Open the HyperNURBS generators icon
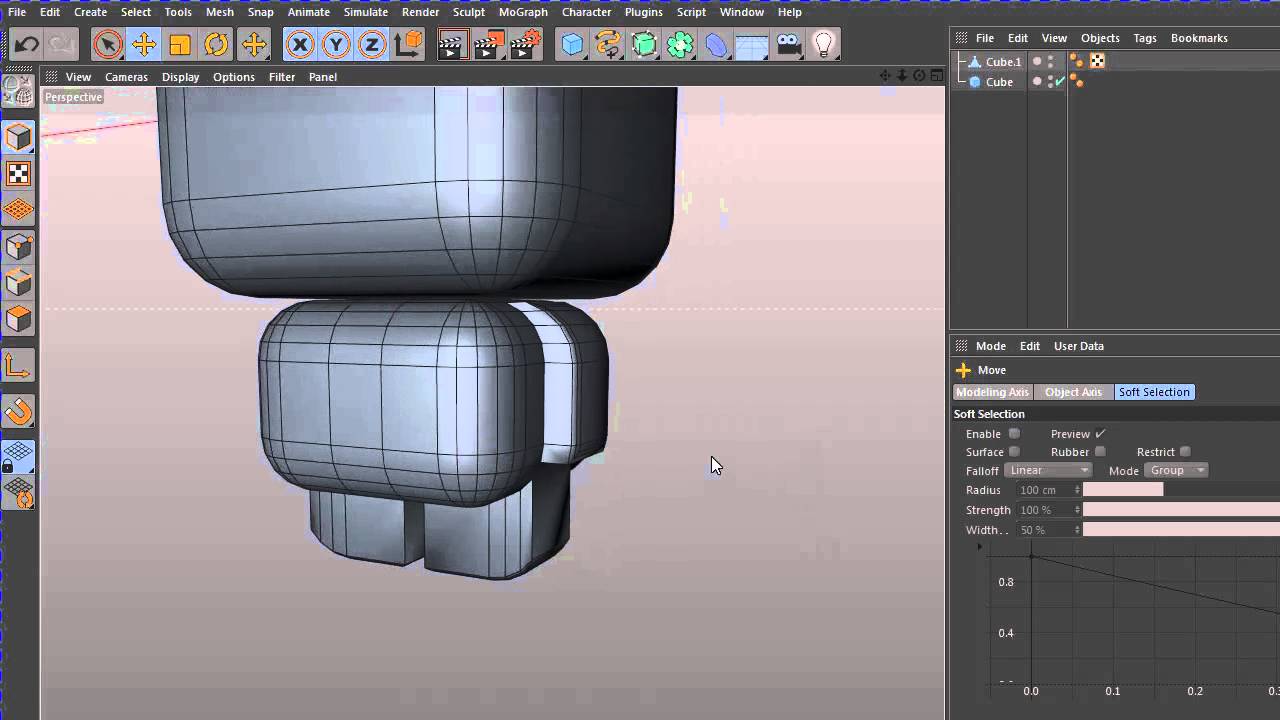1280x720 pixels. click(x=644, y=45)
